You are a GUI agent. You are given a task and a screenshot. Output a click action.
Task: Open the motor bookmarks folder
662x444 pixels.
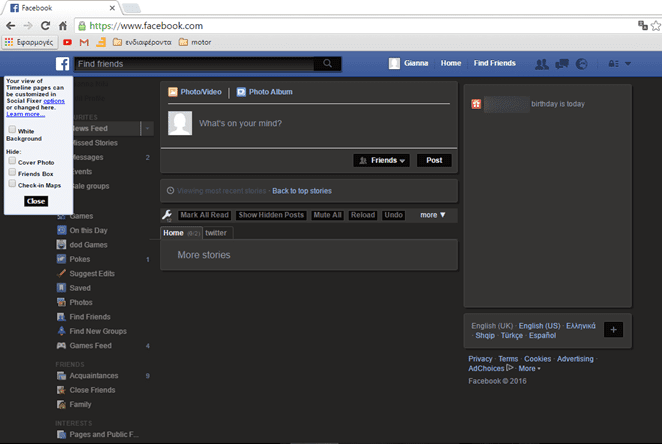pos(195,42)
